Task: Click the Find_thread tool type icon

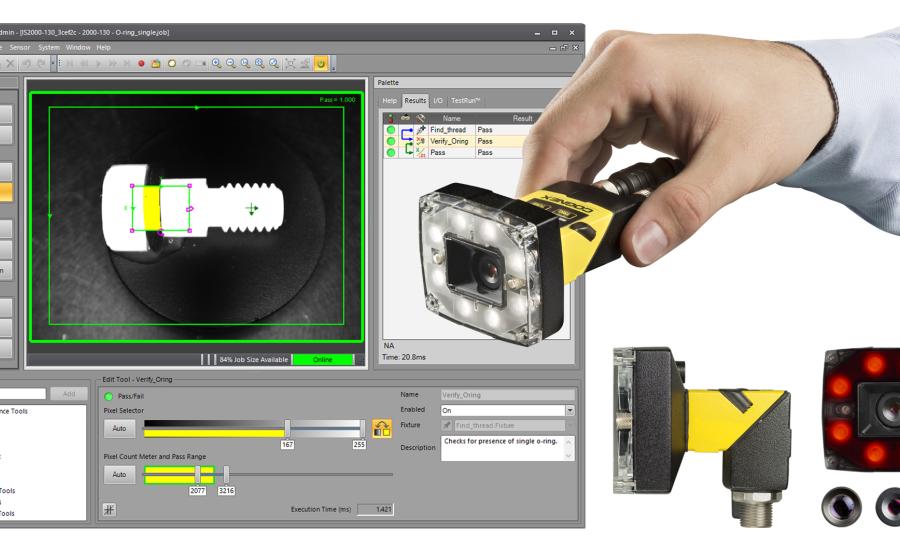Action: click(421, 130)
